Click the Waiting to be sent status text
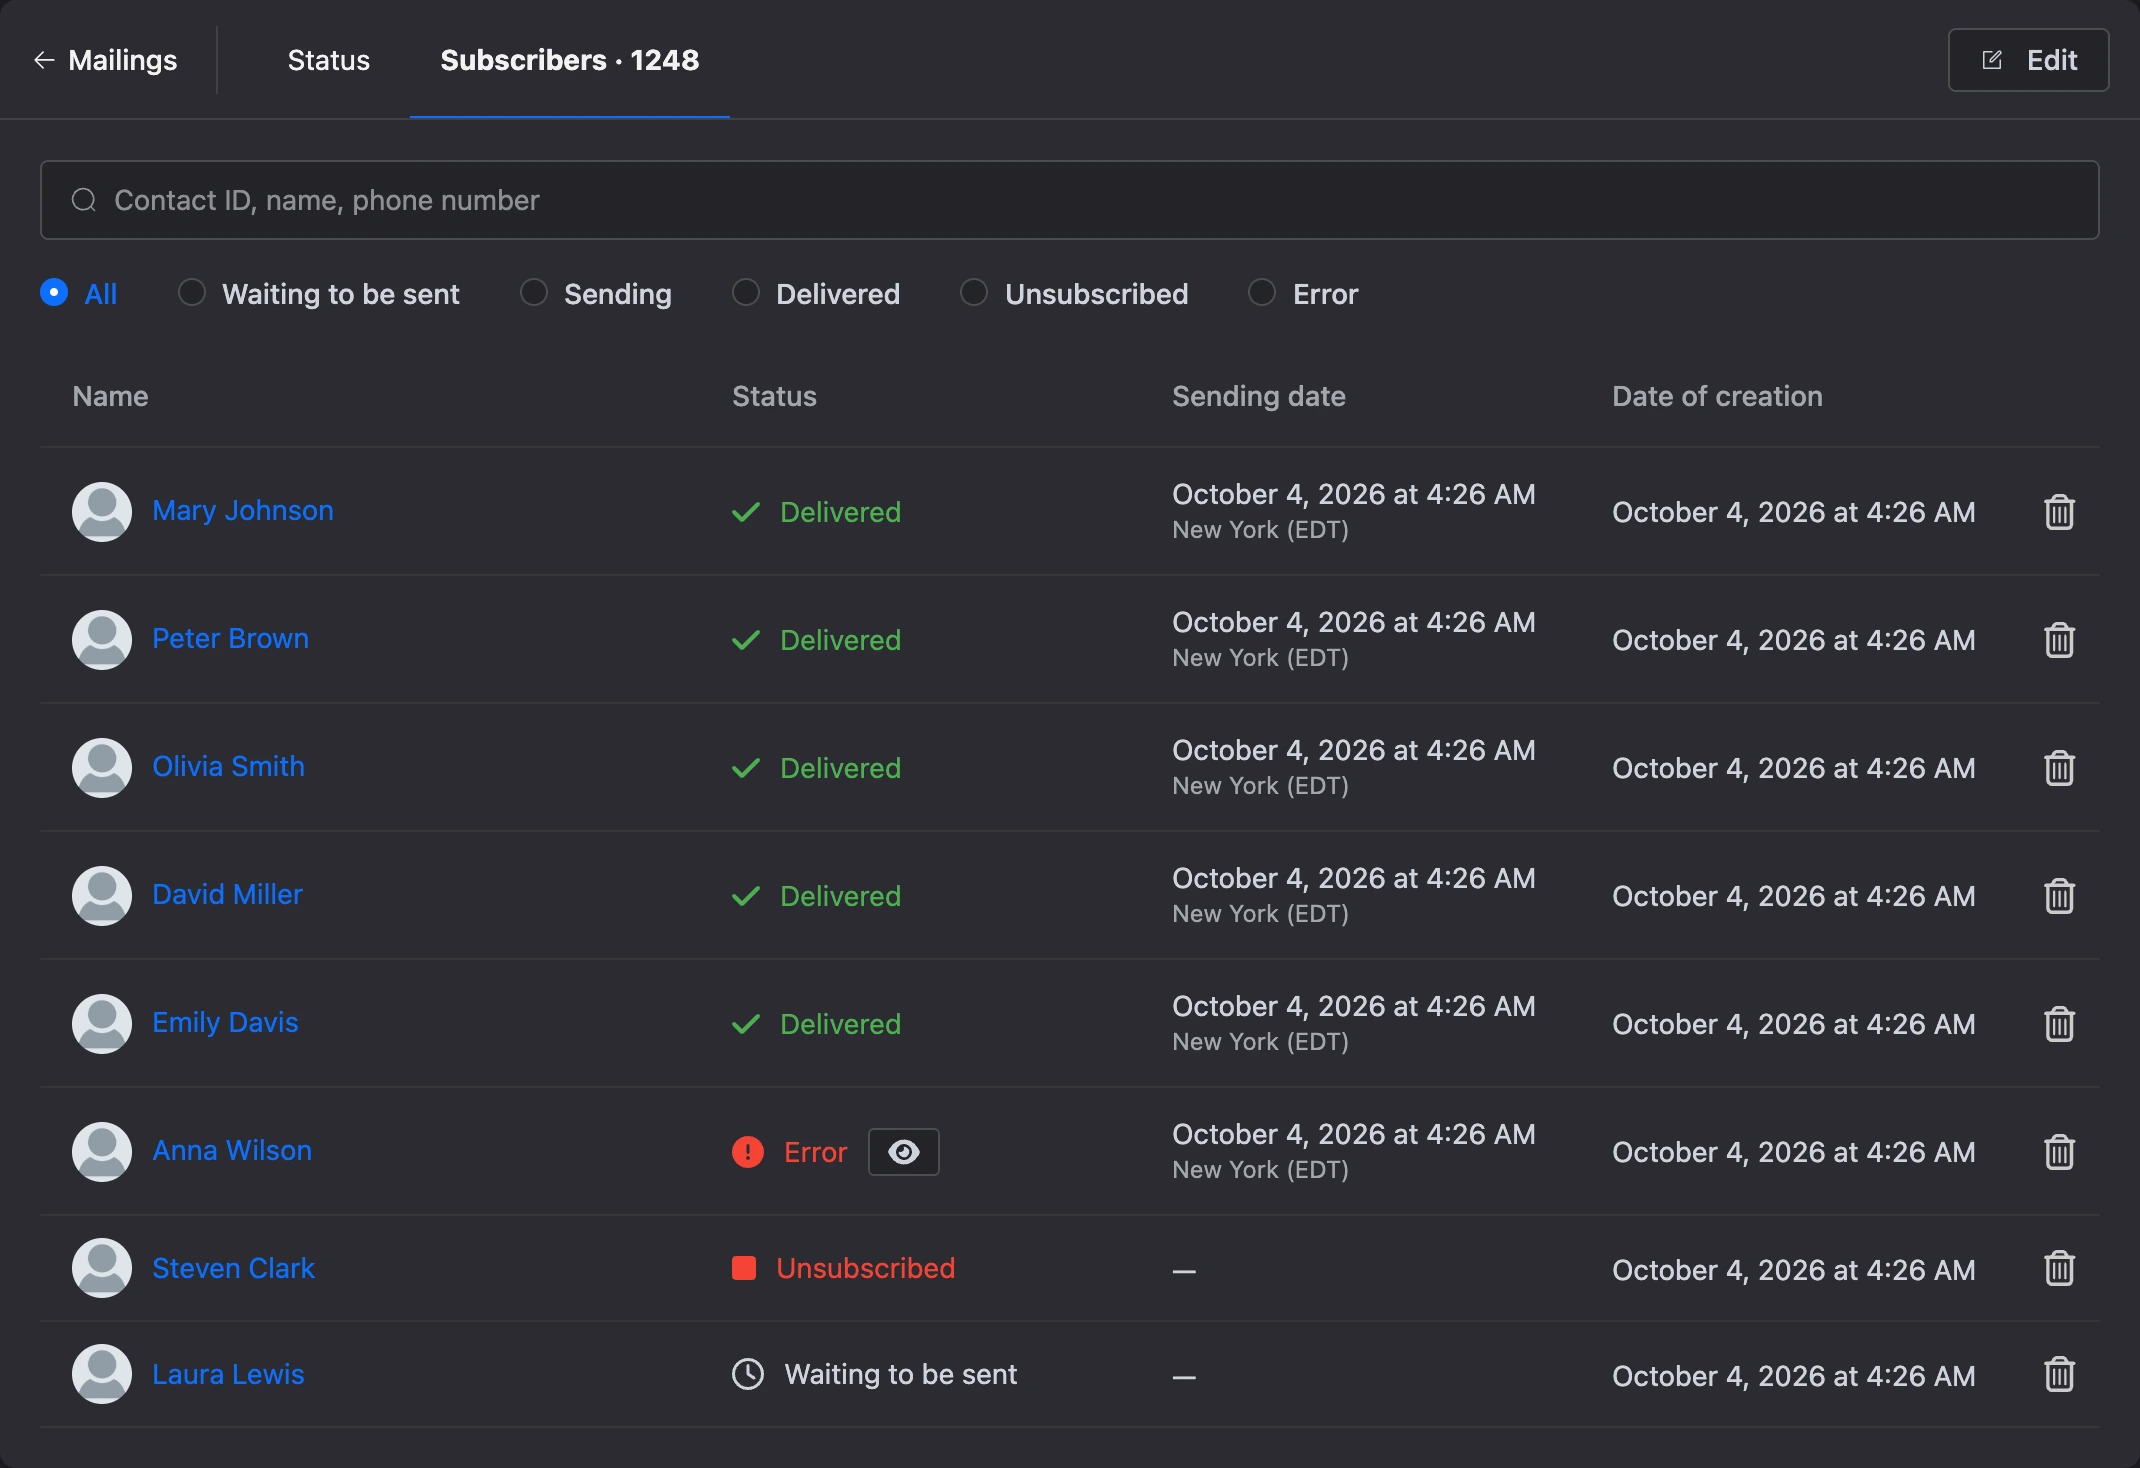Image resolution: width=2140 pixels, height=1468 pixels. 901,1374
